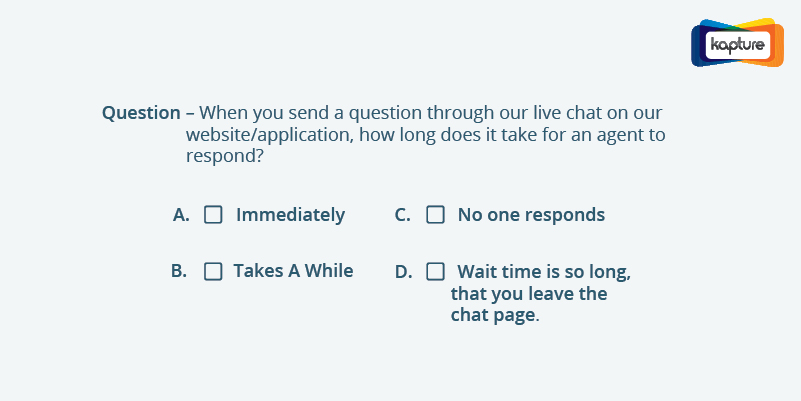Tick the Takes A While checkbox

point(213,271)
